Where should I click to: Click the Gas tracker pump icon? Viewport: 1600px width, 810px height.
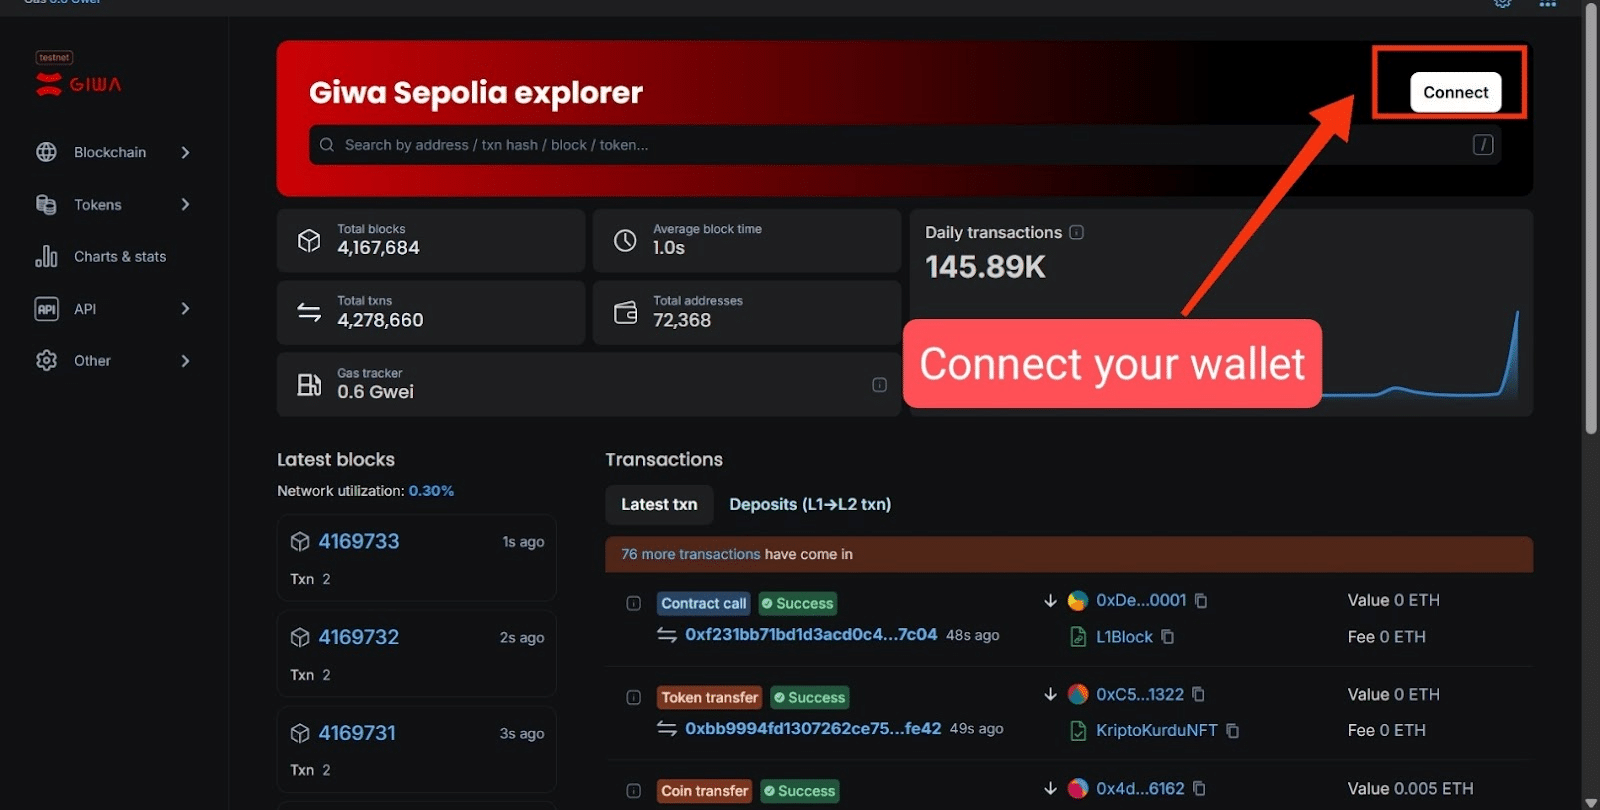coord(309,384)
